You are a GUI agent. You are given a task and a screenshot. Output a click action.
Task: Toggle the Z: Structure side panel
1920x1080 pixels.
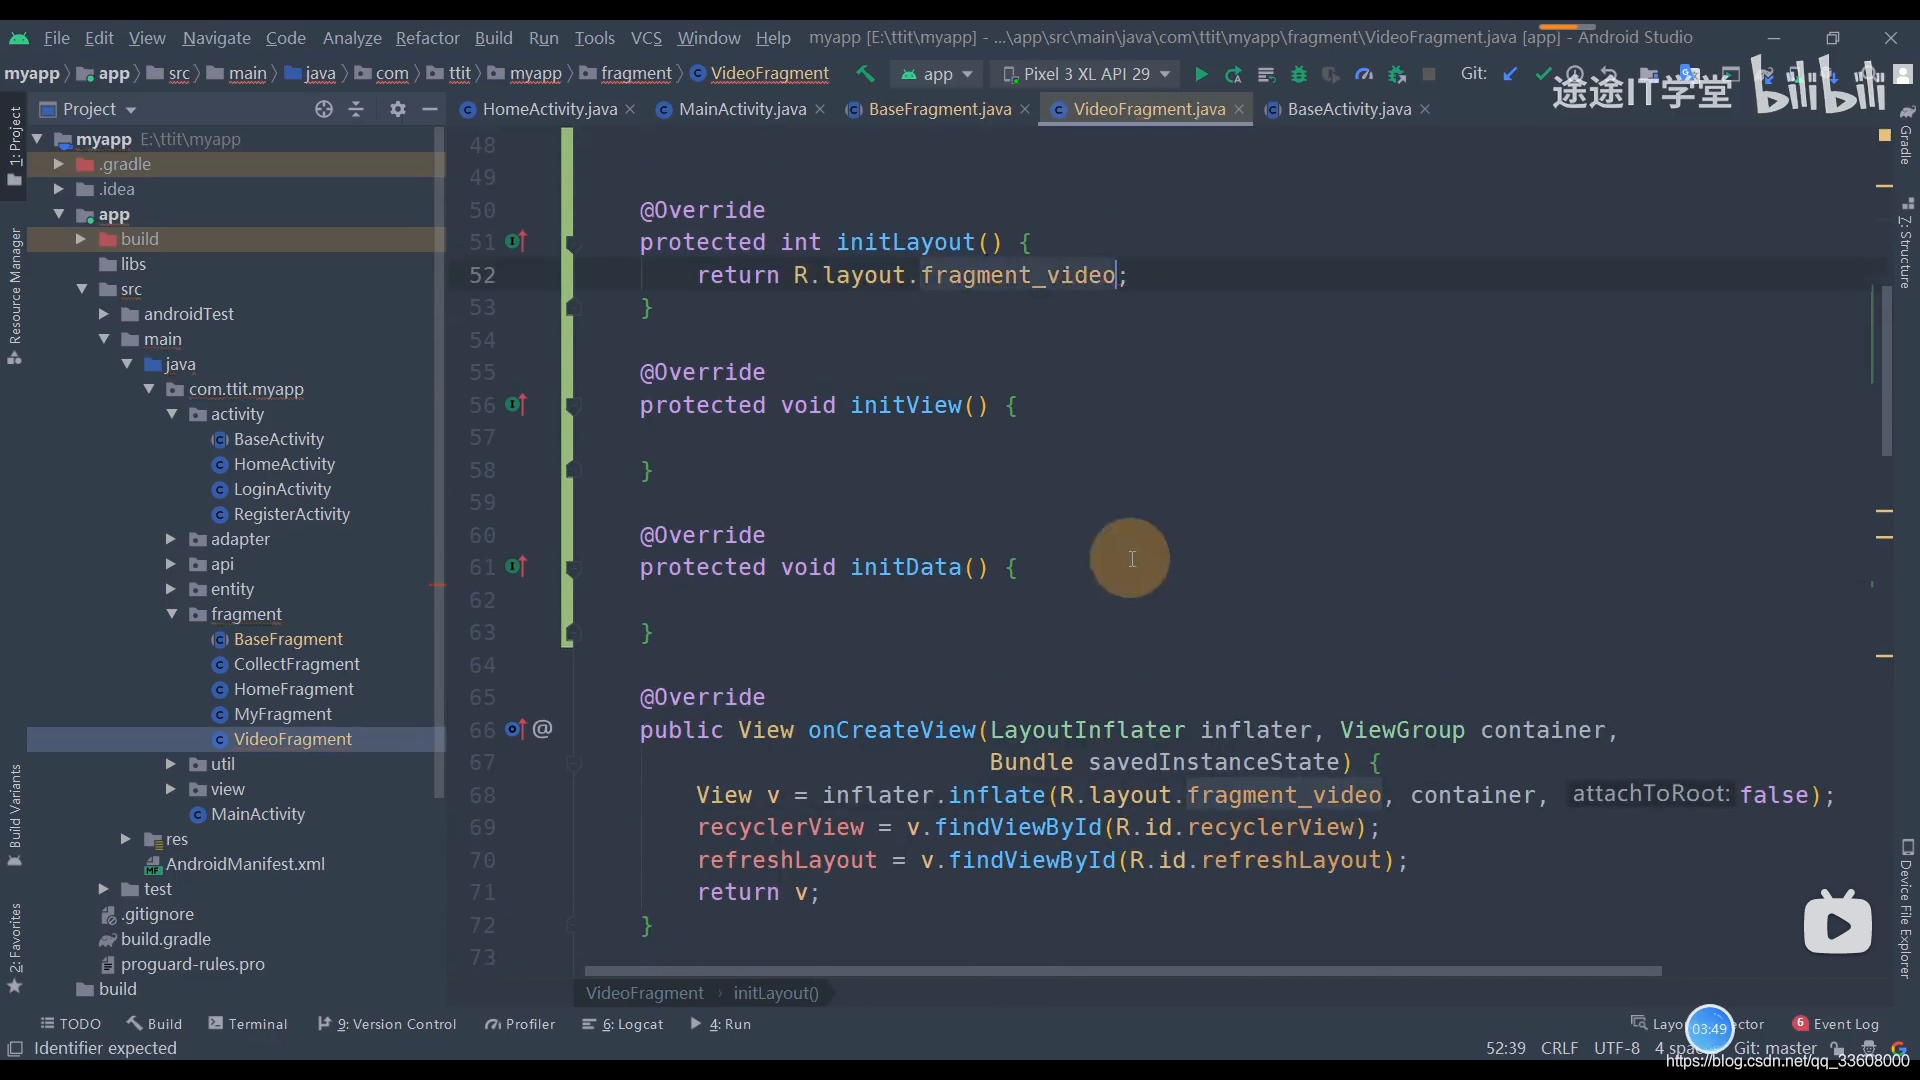click(x=1906, y=243)
